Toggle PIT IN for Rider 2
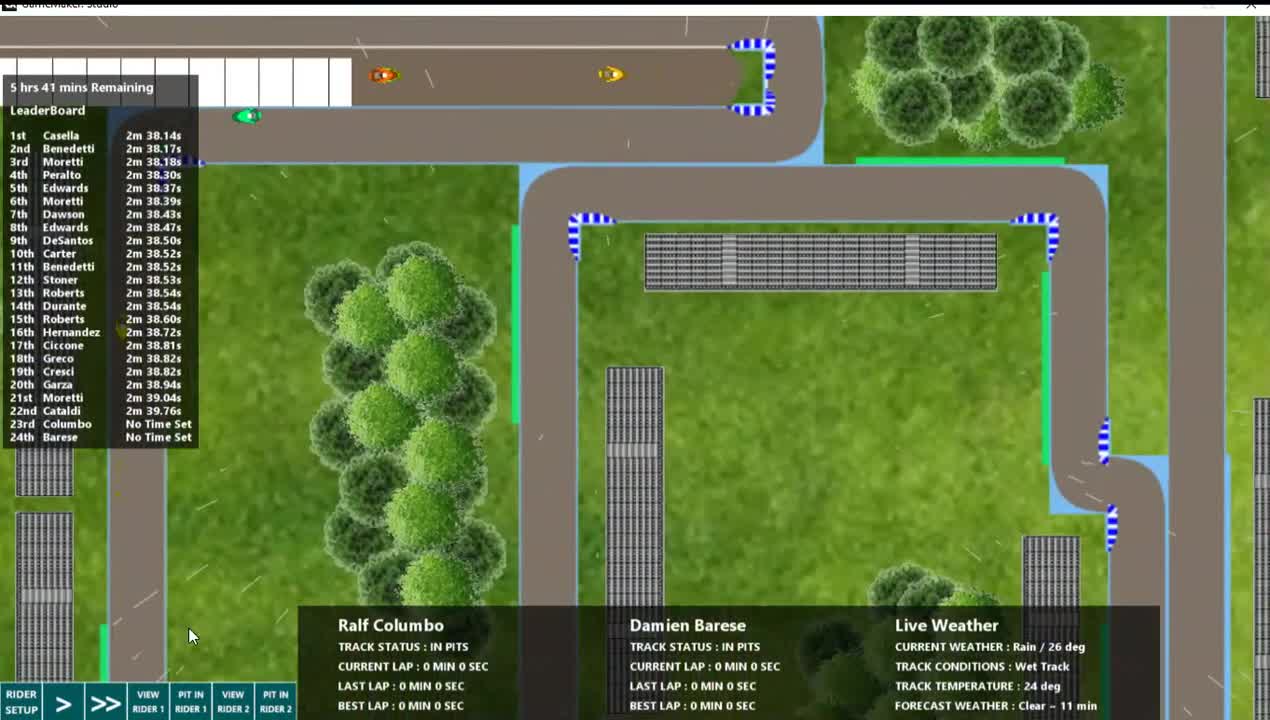The image size is (1270, 720). pyautogui.click(x=275, y=701)
